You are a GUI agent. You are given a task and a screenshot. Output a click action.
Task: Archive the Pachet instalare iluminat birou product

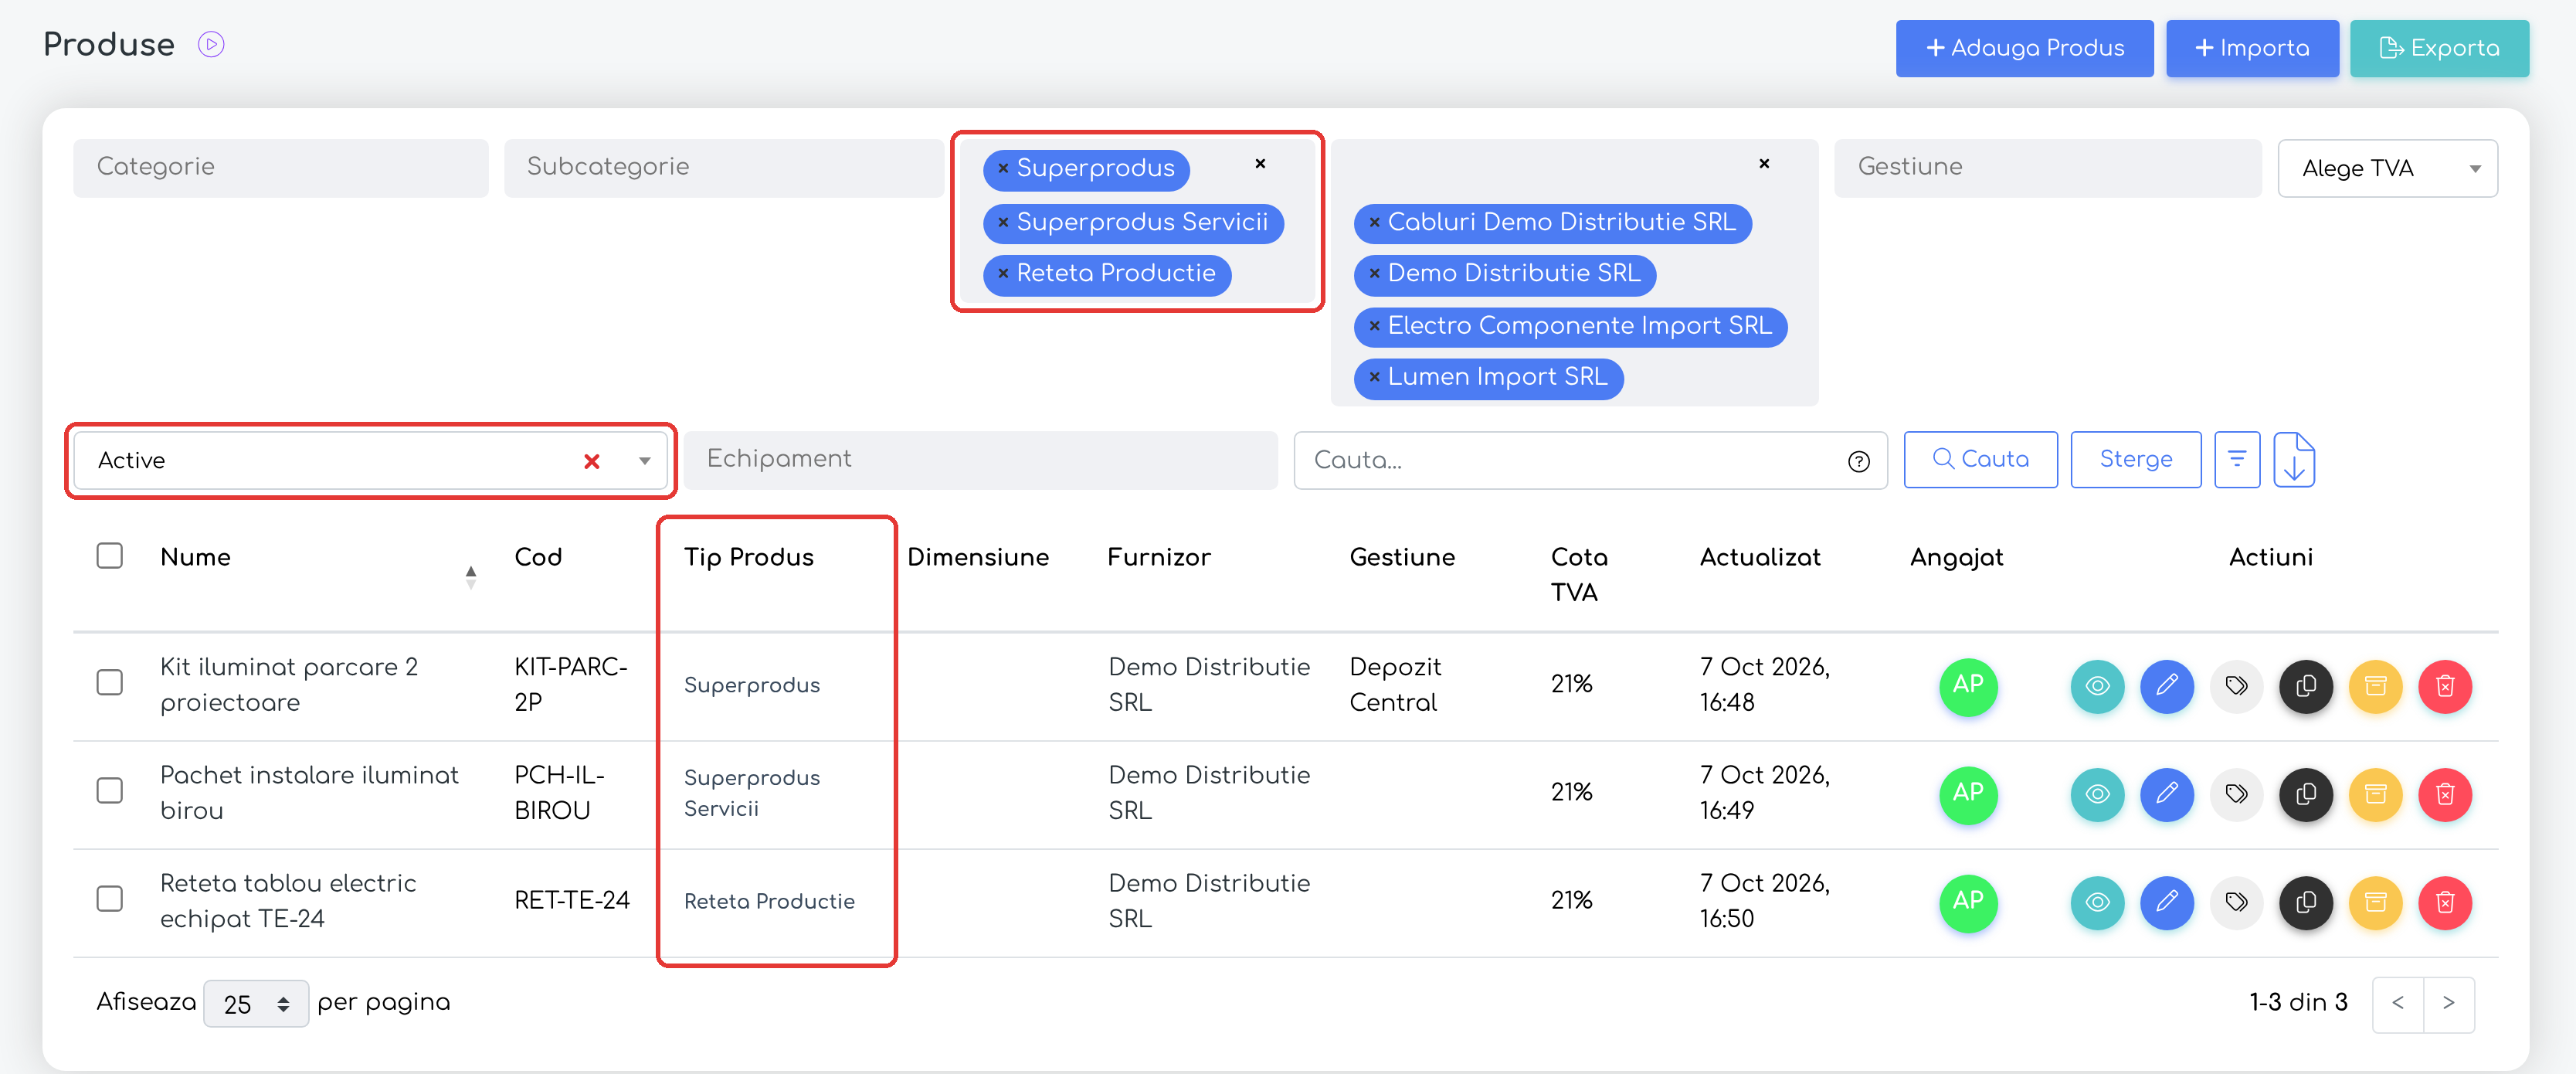(2375, 794)
